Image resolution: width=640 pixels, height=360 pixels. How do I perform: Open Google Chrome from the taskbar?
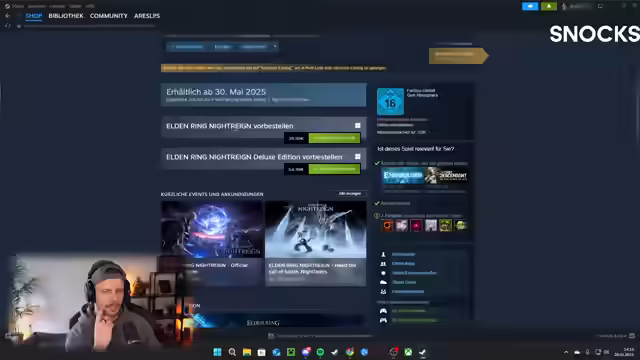click(350, 352)
